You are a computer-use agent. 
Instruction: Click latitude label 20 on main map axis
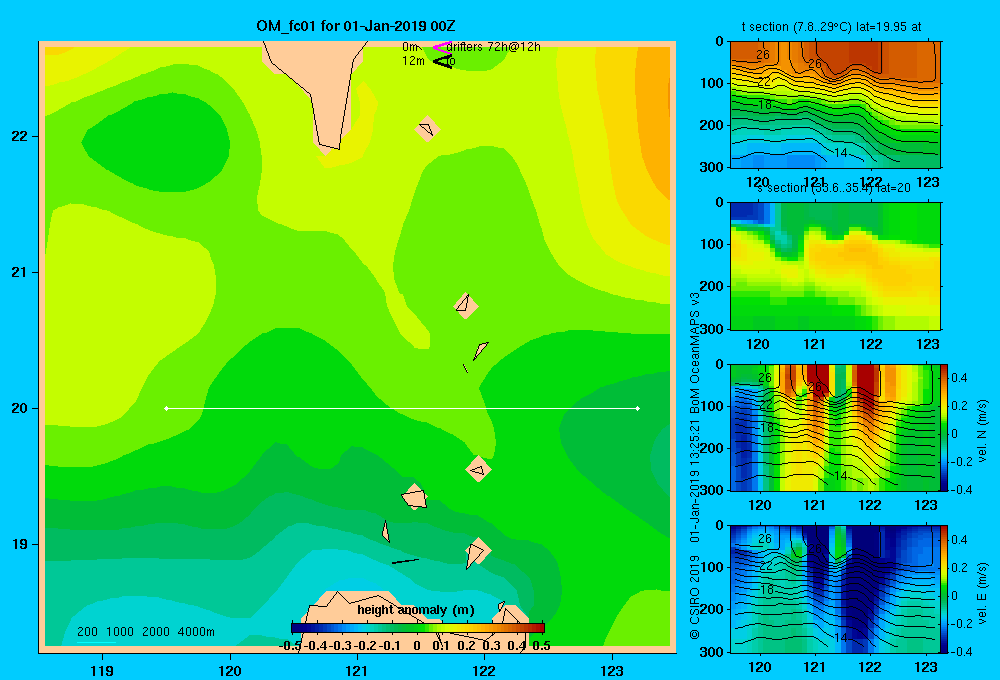(x=19, y=408)
